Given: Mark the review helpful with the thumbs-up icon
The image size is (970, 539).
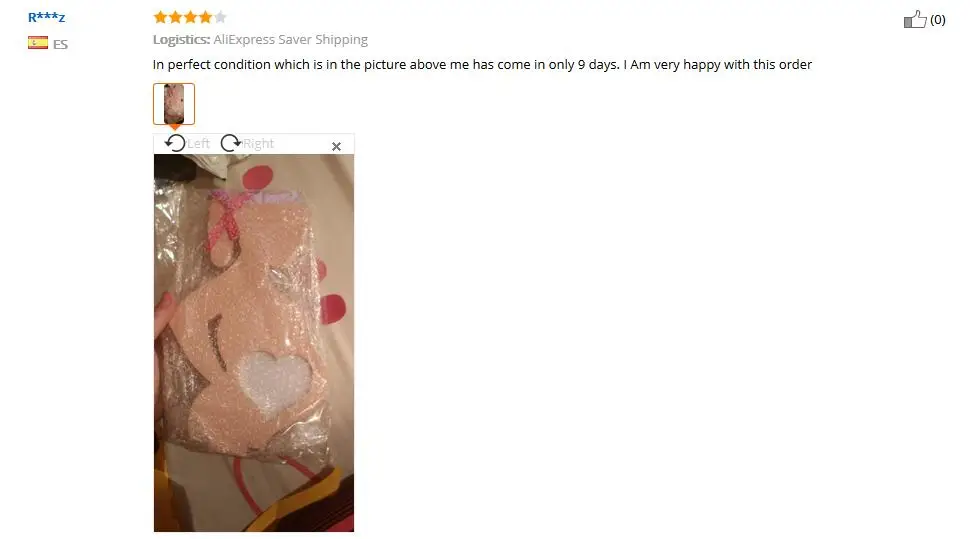Looking at the screenshot, I should (915, 20).
